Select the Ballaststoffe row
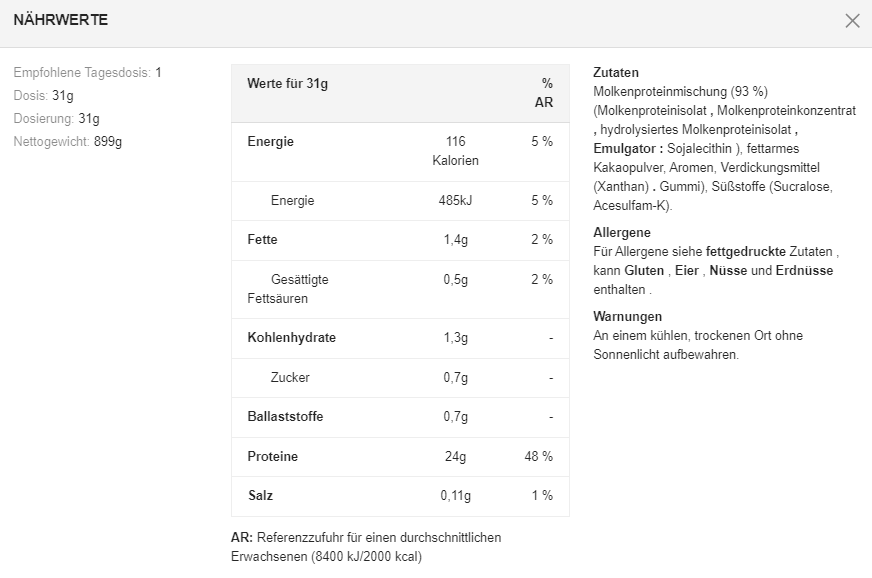The height and width of the screenshot is (578, 872). 400,417
